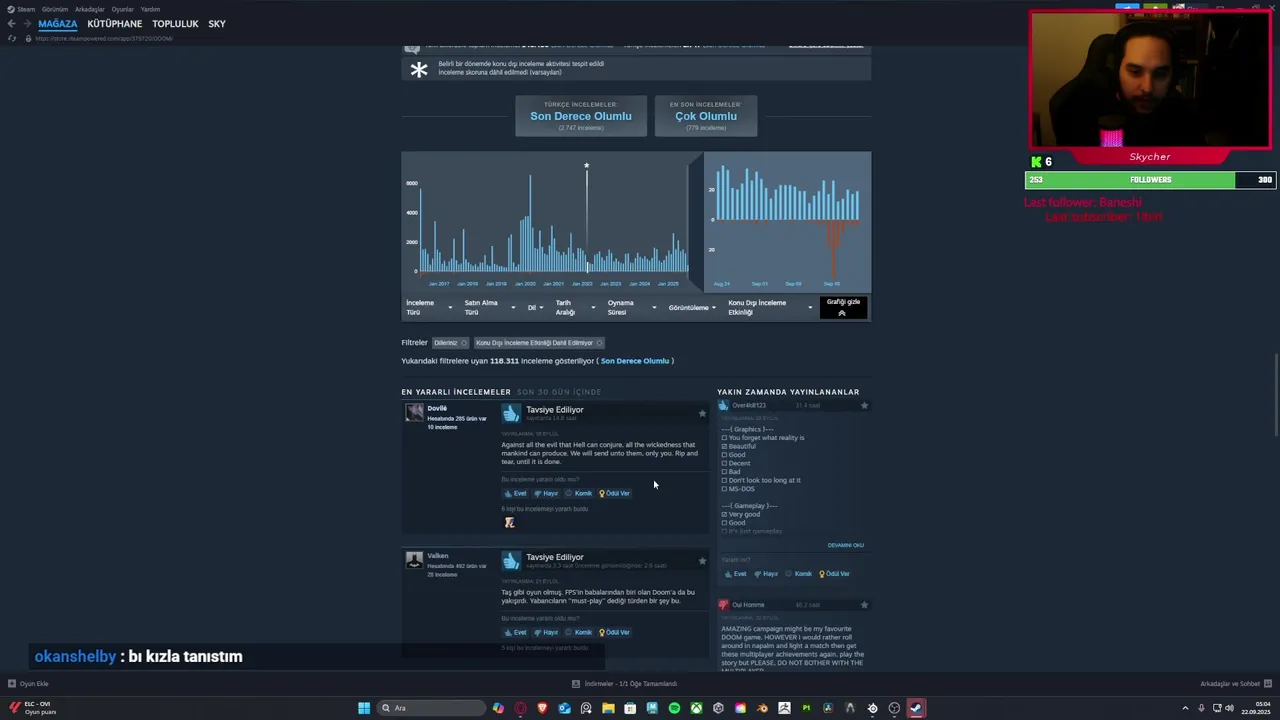Star Oui Homme's recent review
This screenshot has height=720, width=1280.
point(864,605)
